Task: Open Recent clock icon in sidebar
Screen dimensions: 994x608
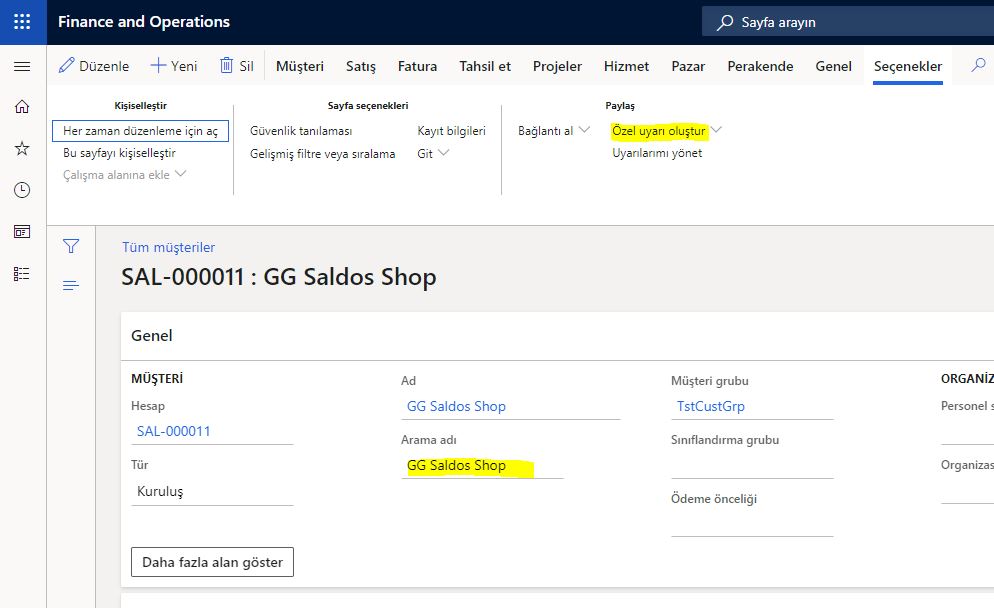Action: click(x=22, y=190)
